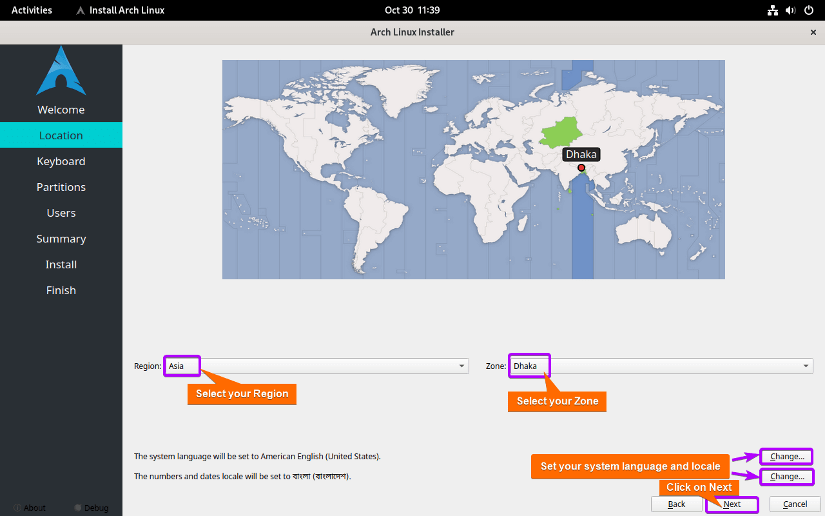The image size is (825, 516).
Task: Go to the Welcome step
Action: [61, 110]
